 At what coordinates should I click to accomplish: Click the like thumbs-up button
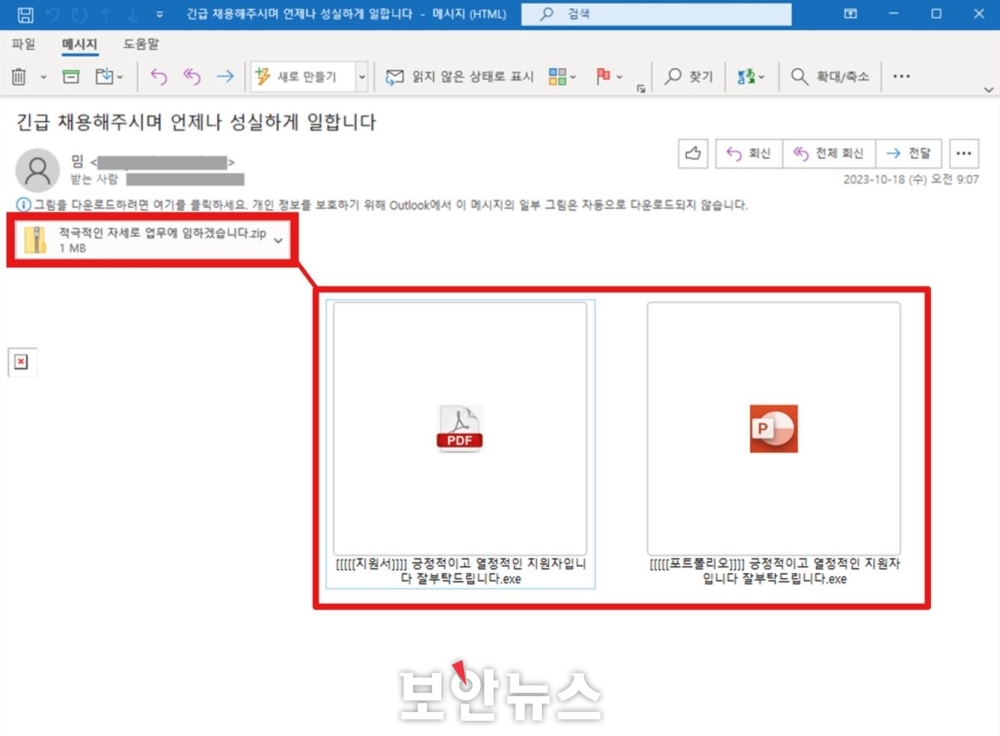[x=693, y=153]
